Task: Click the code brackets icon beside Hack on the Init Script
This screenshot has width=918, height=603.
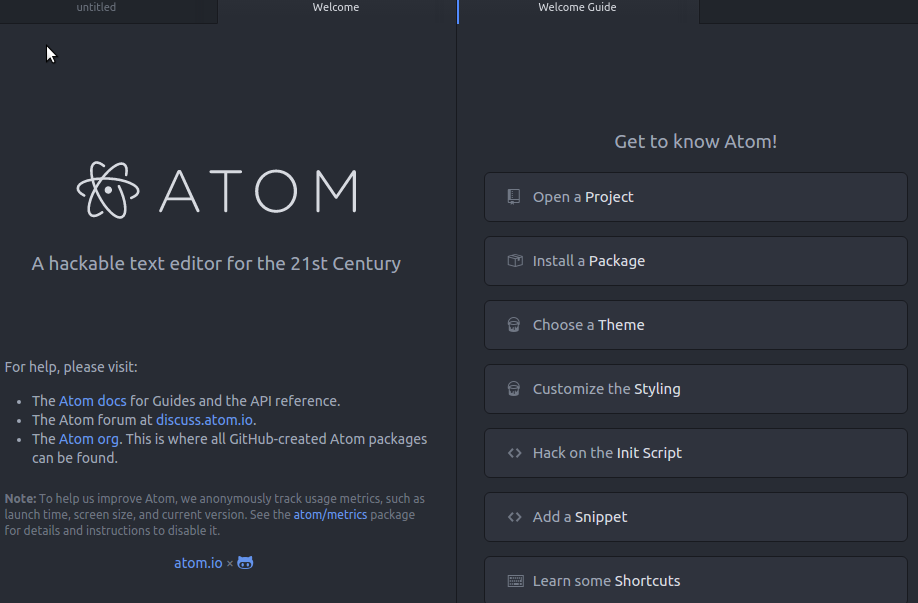Action: click(514, 453)
